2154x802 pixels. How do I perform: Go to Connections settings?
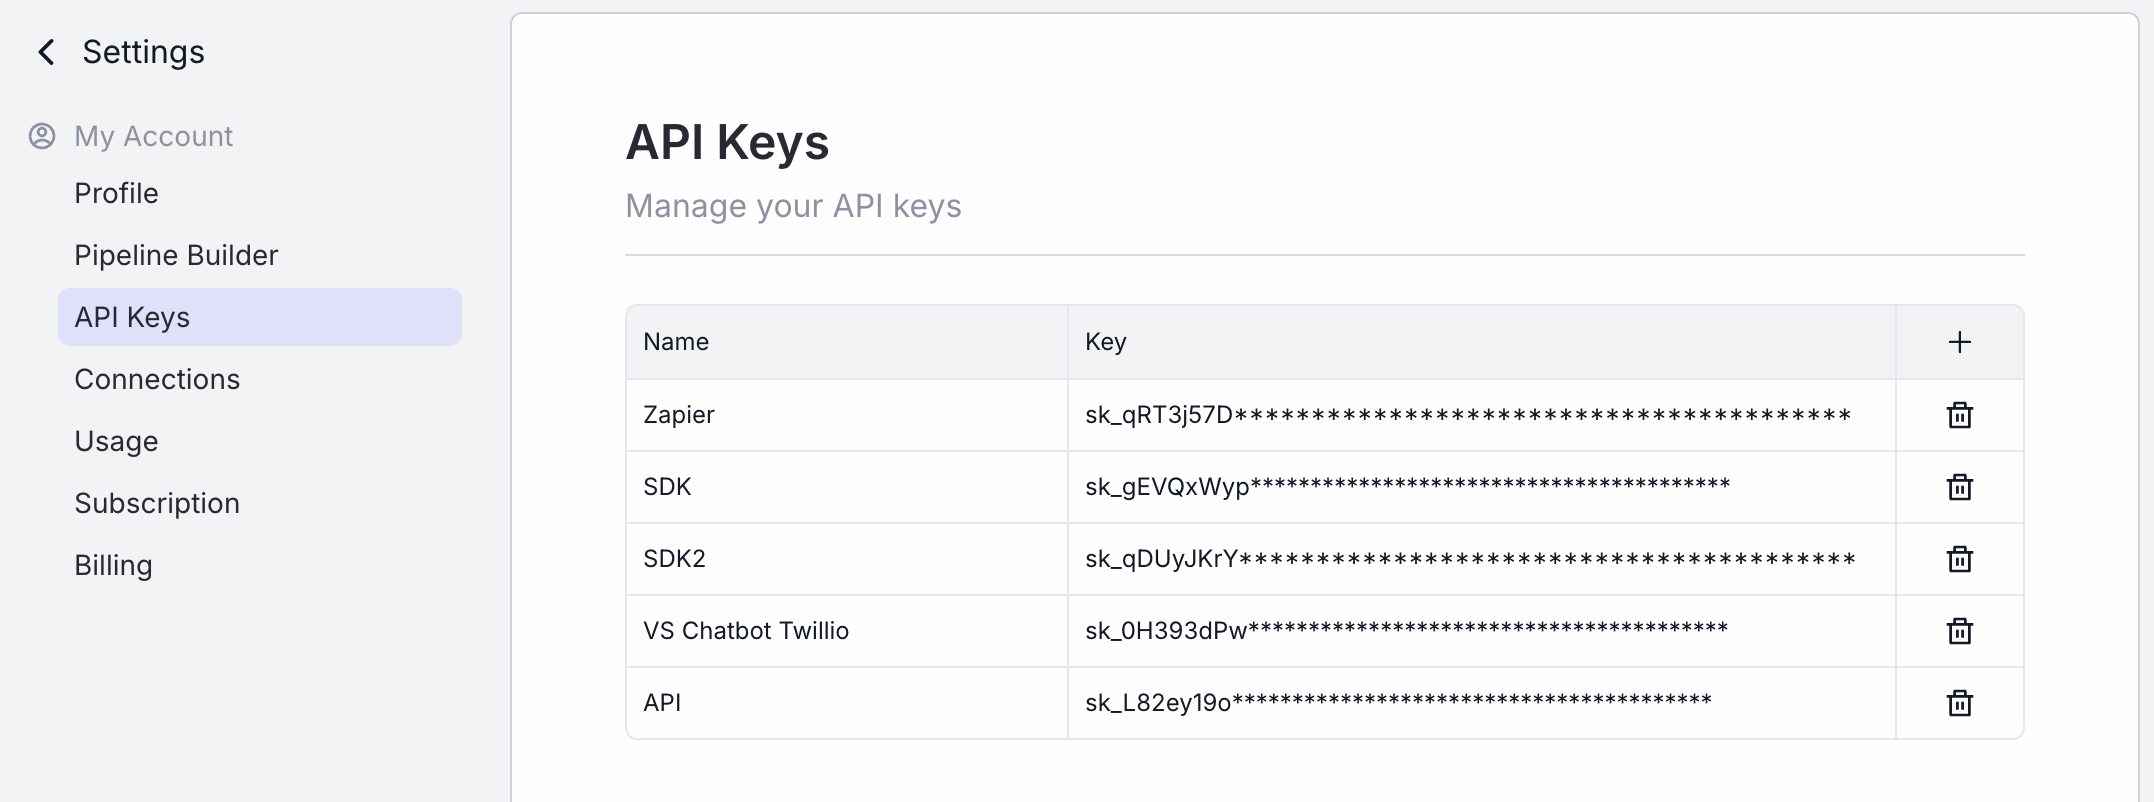[260, 379]
